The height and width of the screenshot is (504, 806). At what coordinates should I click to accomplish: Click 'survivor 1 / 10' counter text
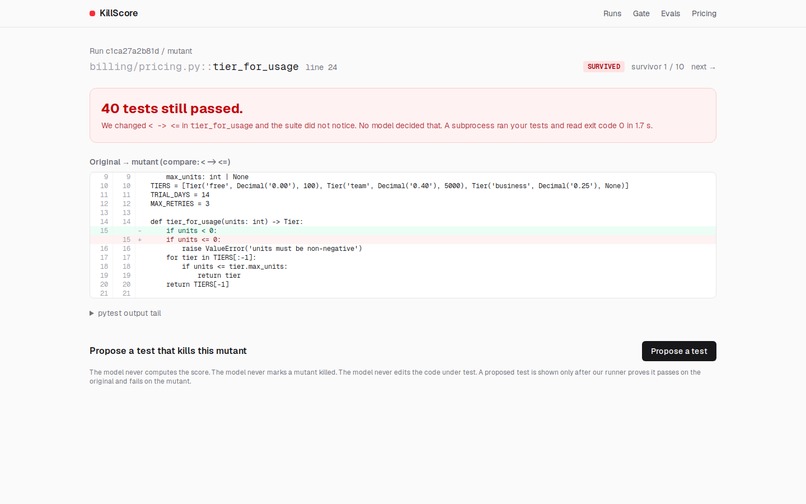click(x=657, y=67)
